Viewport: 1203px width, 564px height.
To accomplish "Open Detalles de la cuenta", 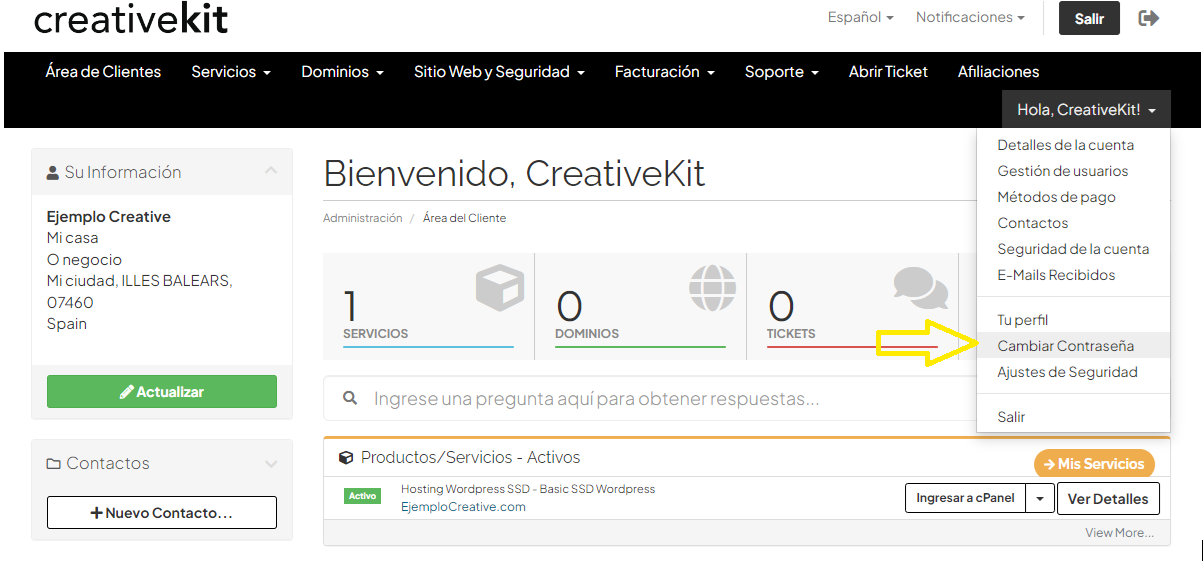I will tap(1065, 145).
